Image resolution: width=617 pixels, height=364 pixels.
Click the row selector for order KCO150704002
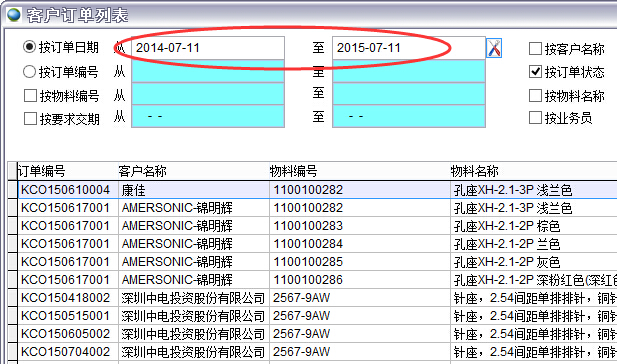point(13,352)
